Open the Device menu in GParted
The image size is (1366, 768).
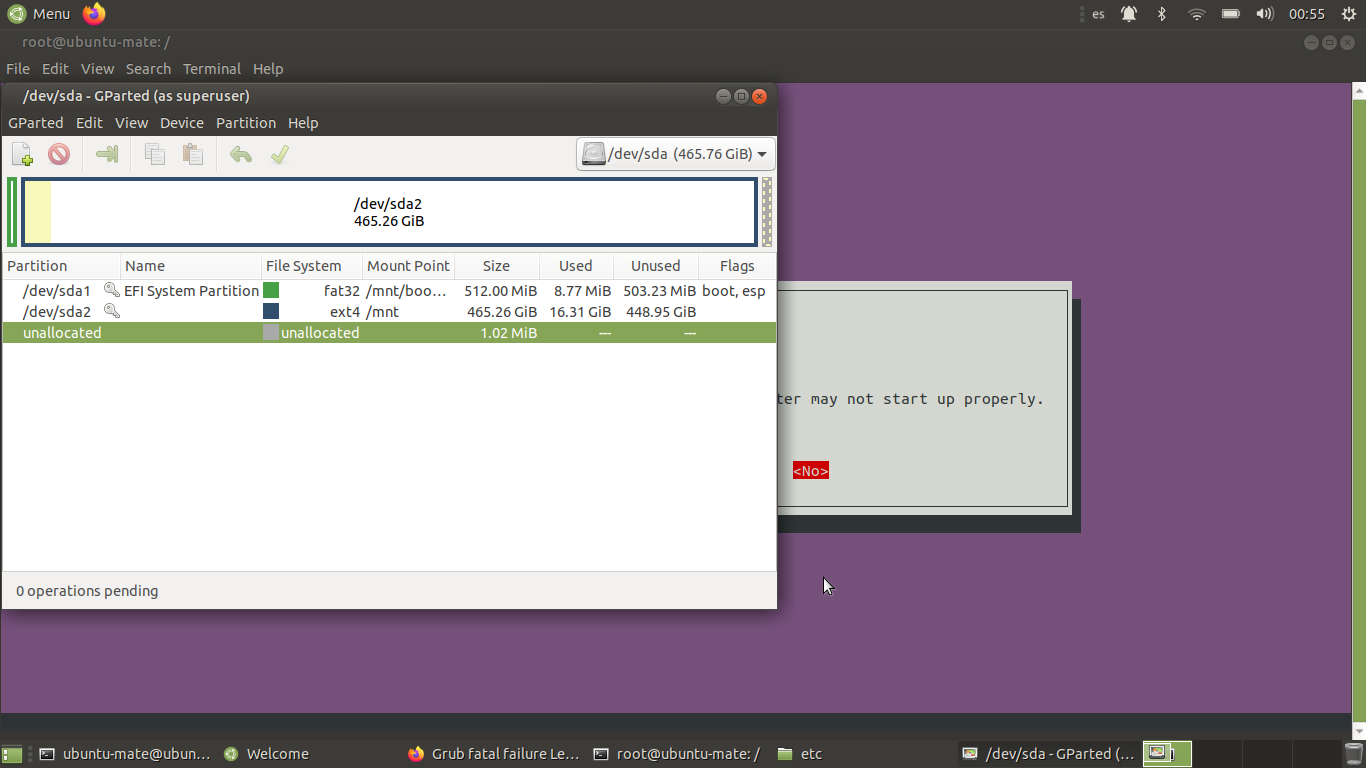tap(181, 123)
